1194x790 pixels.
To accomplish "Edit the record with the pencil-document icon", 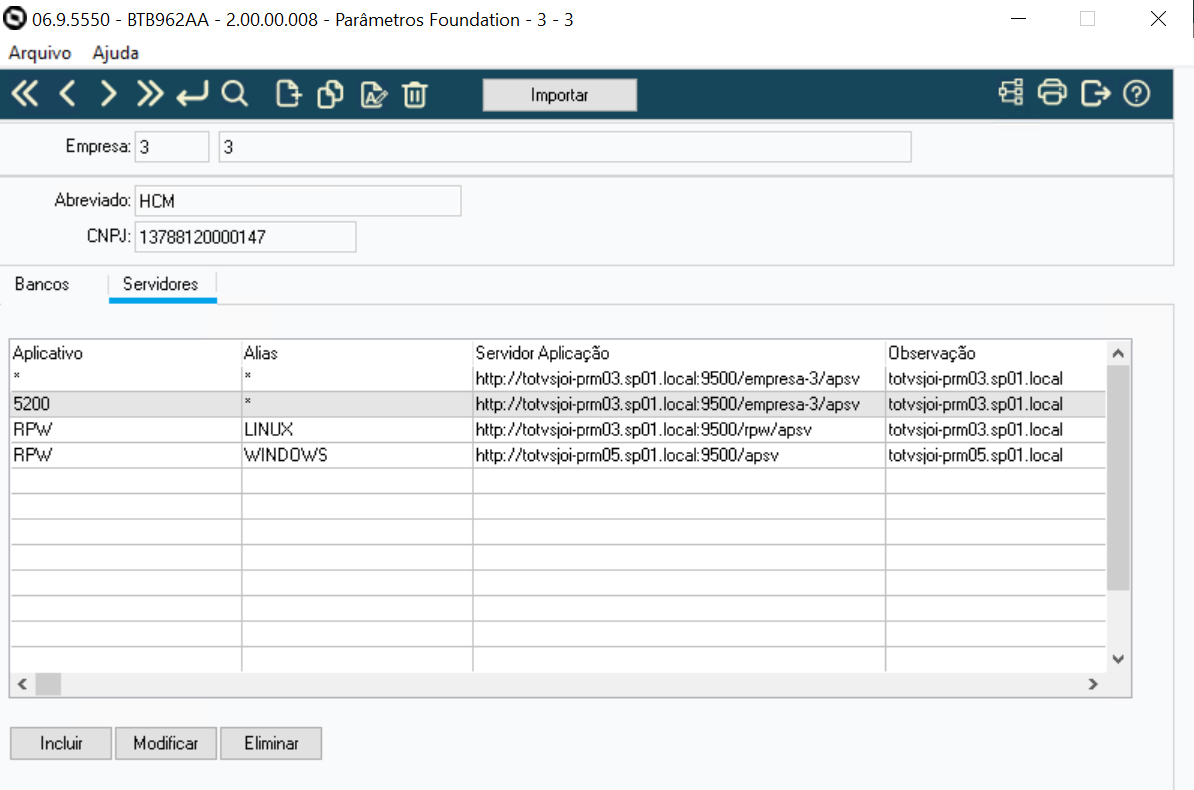I will click(373, 93).
